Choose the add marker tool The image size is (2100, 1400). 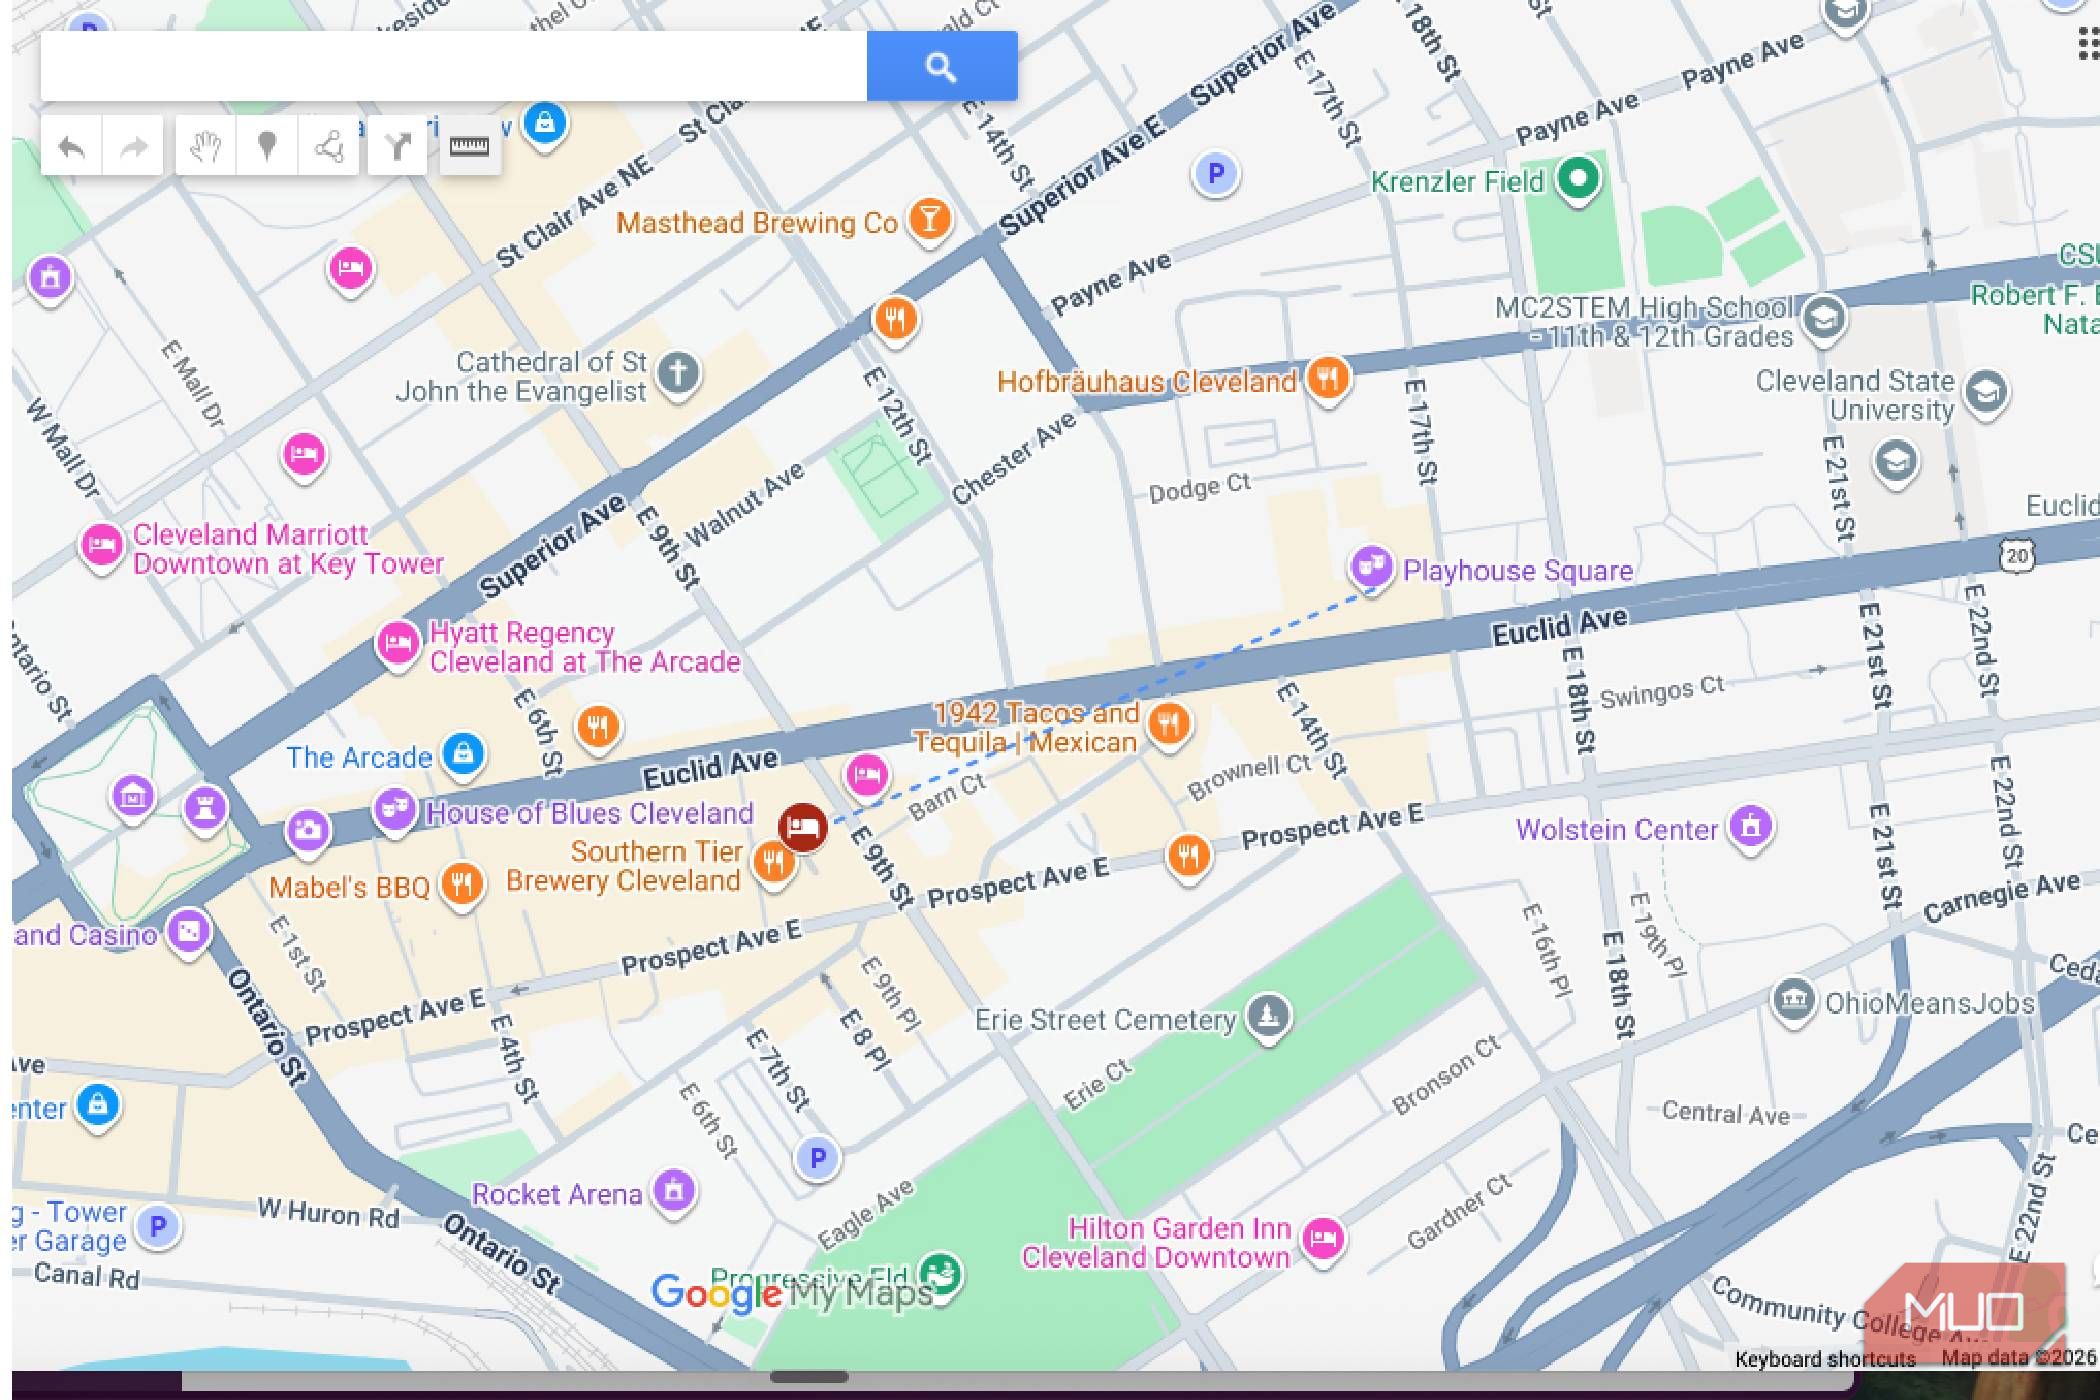[267, 147]
